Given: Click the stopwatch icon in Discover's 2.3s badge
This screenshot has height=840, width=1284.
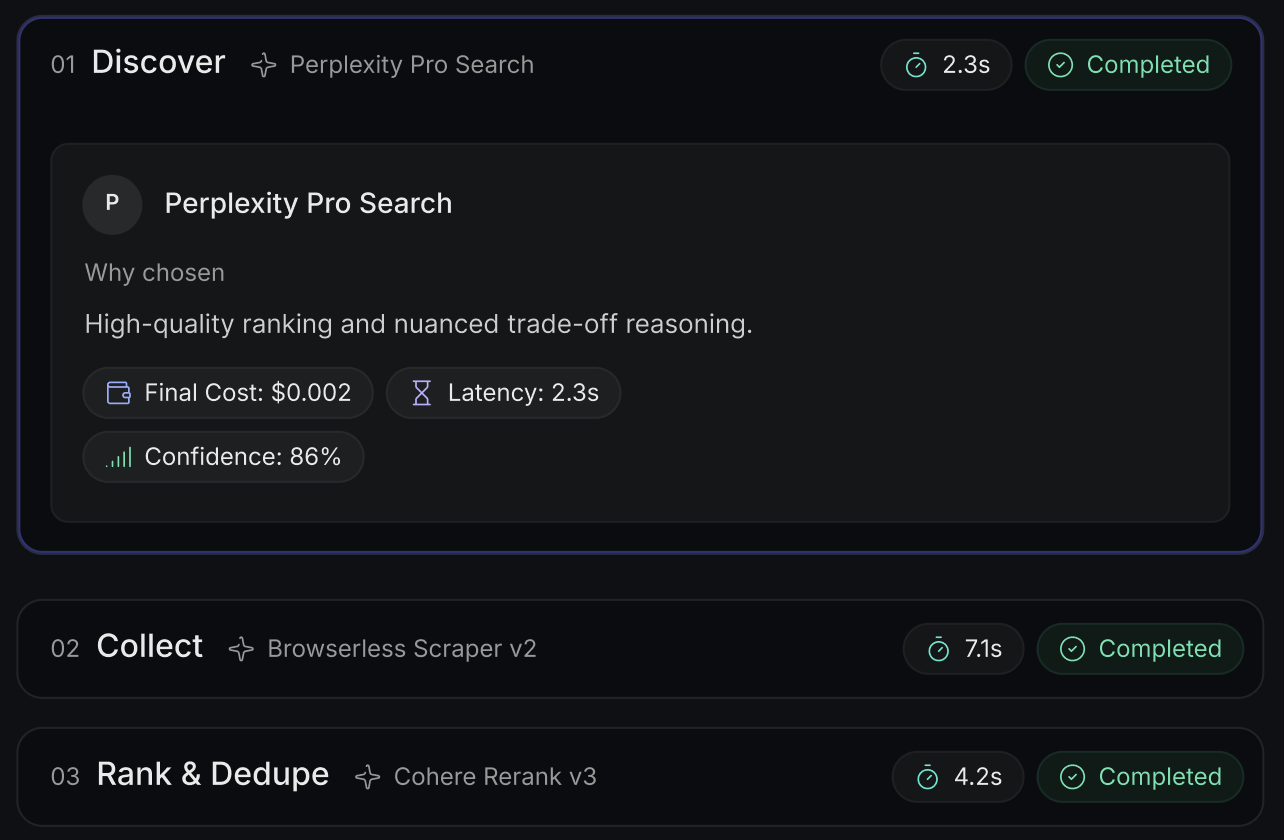Looking at the screenshot, I should (x=916, y=66).
